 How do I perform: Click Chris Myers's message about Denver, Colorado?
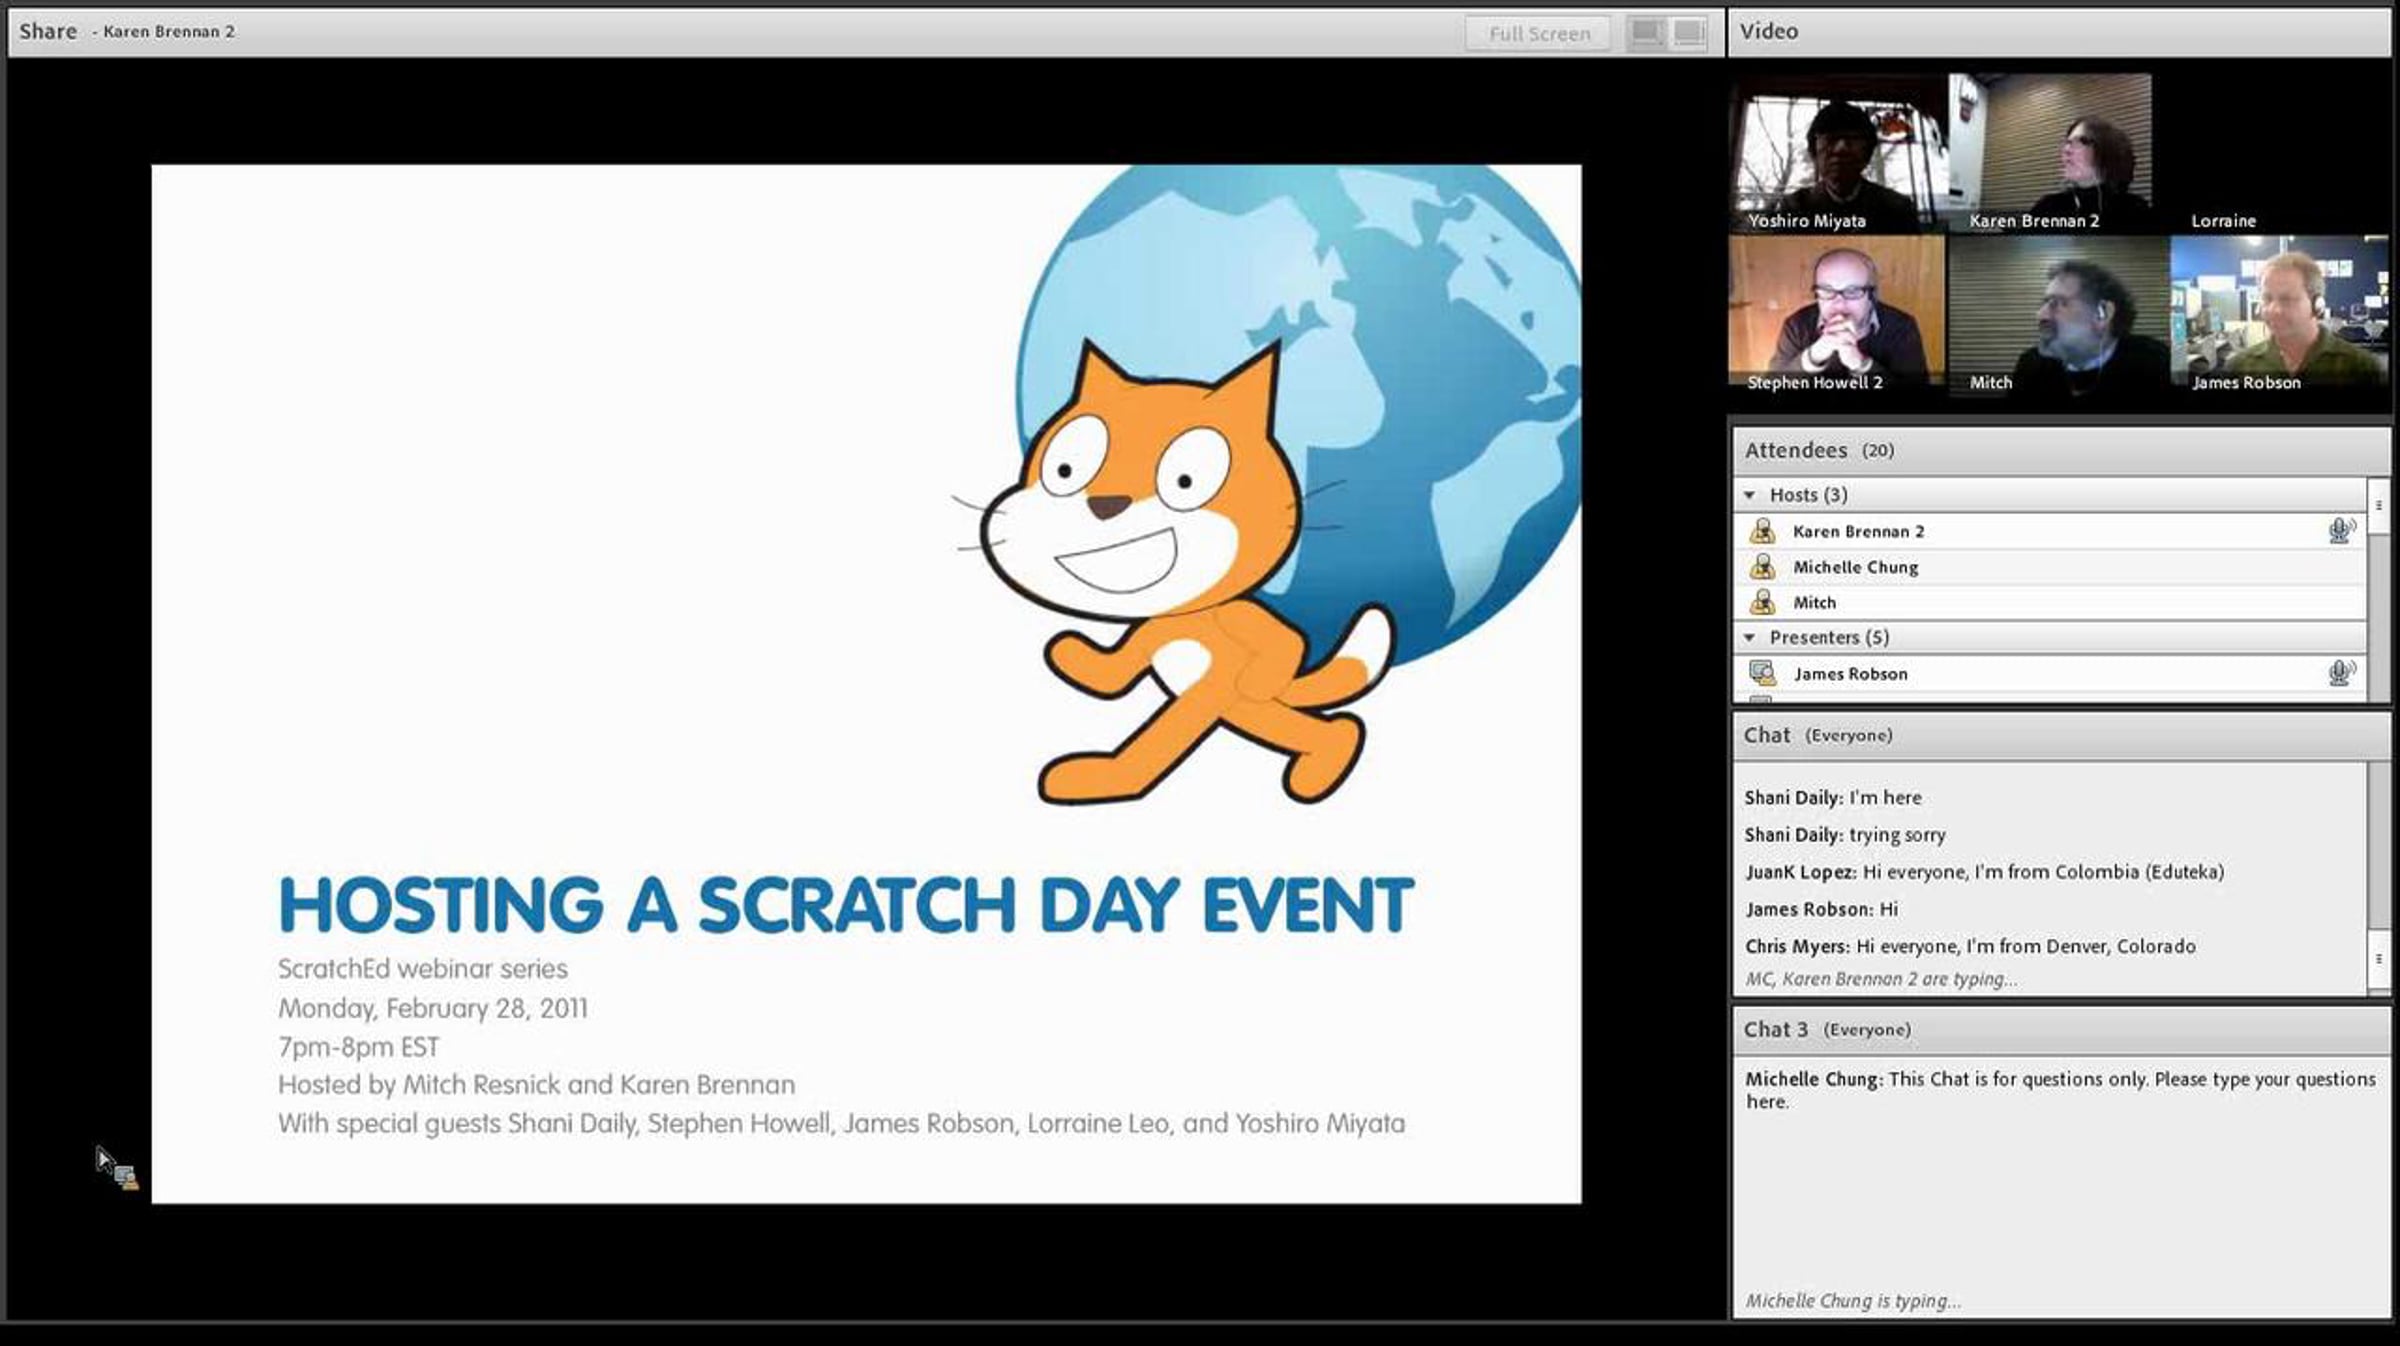1970,946
